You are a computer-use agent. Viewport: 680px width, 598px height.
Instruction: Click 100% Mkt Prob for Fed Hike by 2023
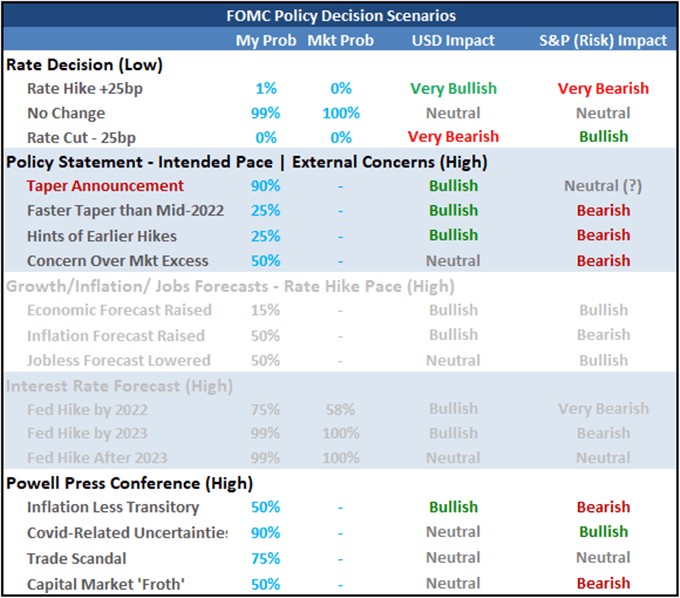tap(341, 434)
